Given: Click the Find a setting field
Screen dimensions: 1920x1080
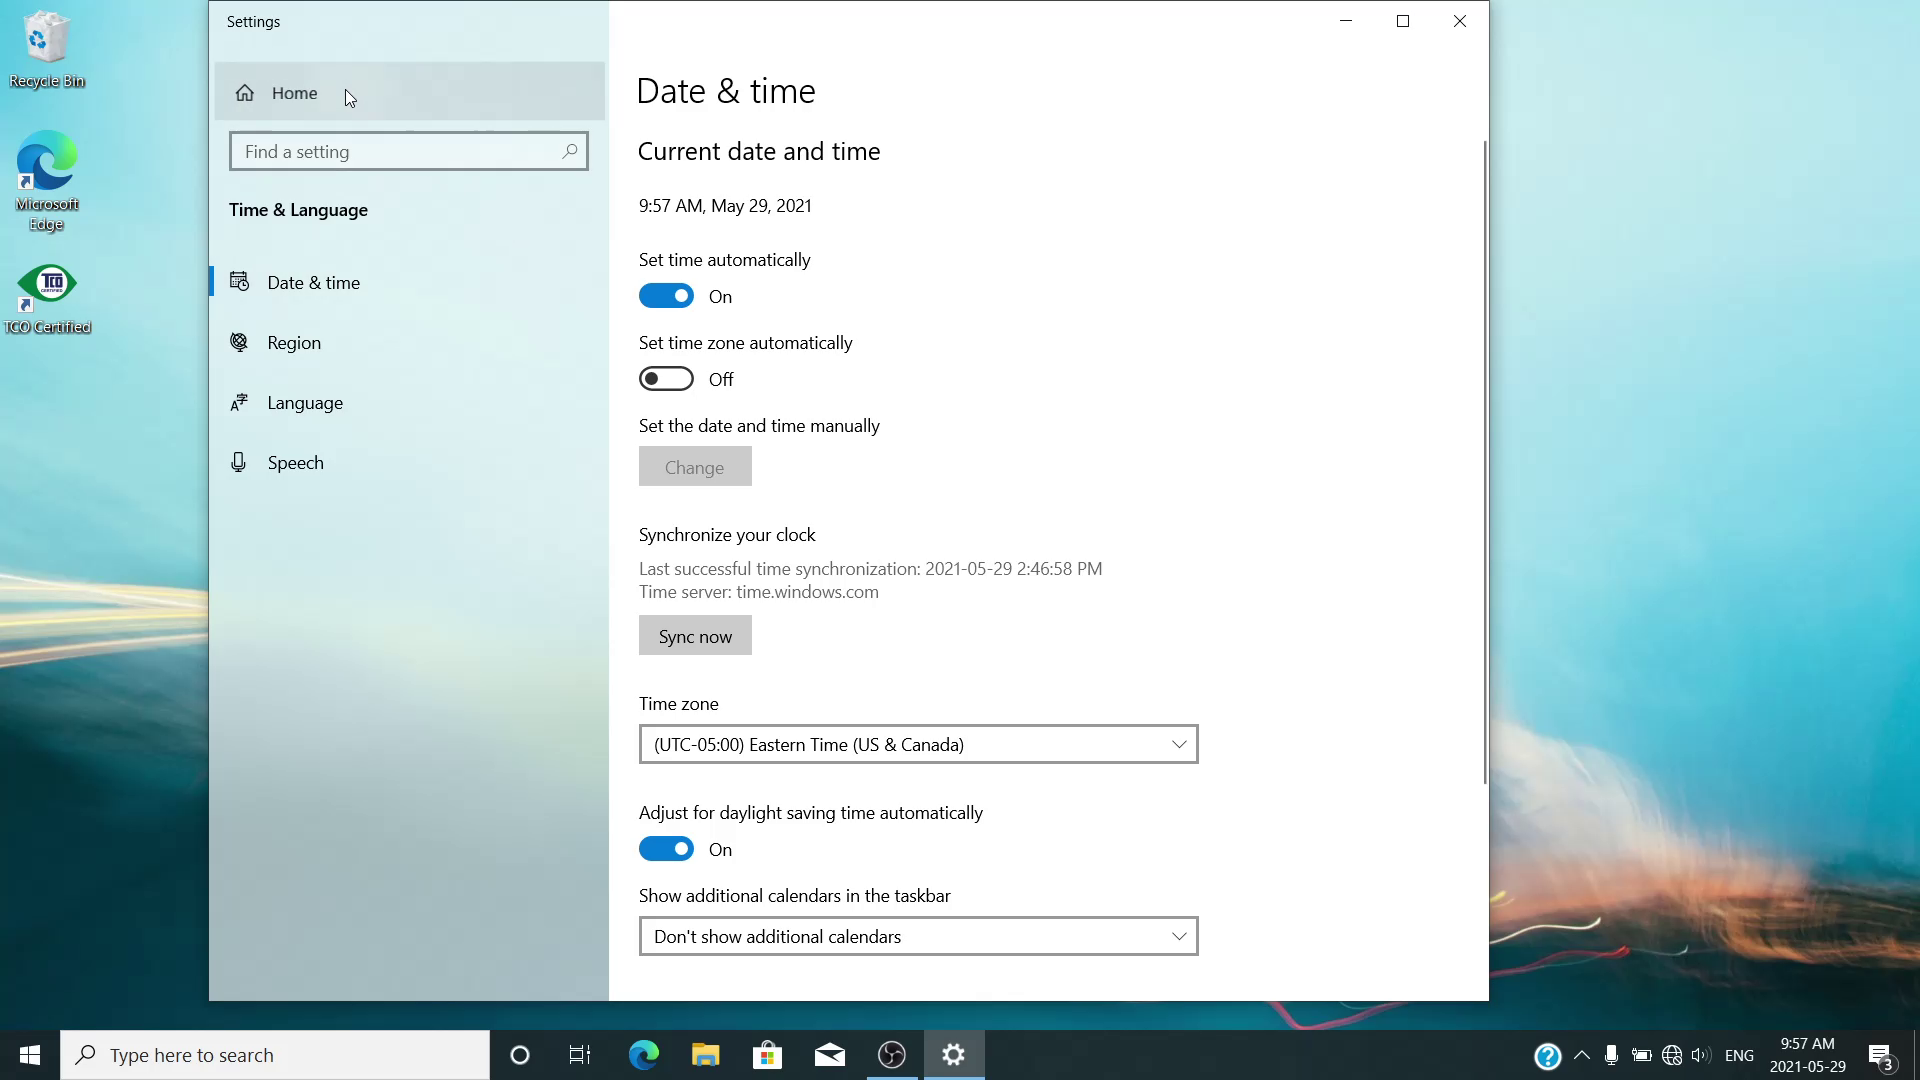Looking at the screenshot, I should (400, 151).
